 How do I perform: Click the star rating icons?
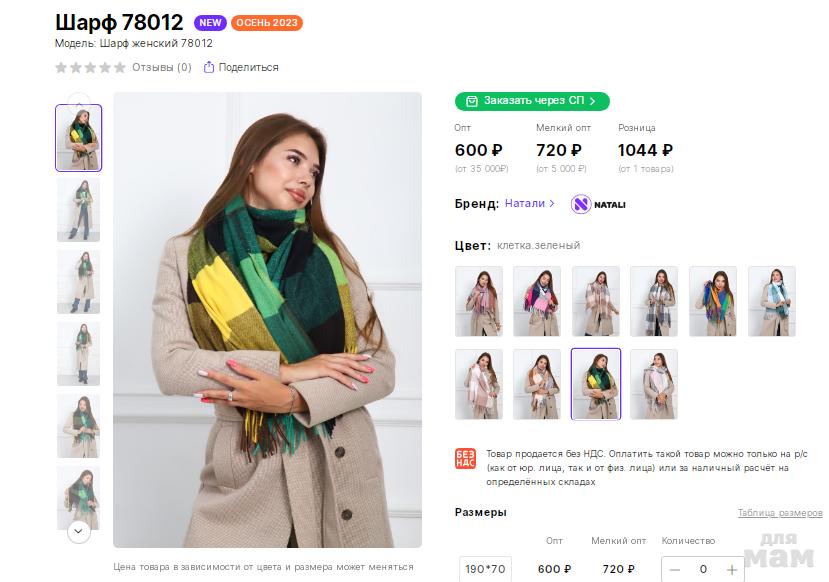(90, 68)
